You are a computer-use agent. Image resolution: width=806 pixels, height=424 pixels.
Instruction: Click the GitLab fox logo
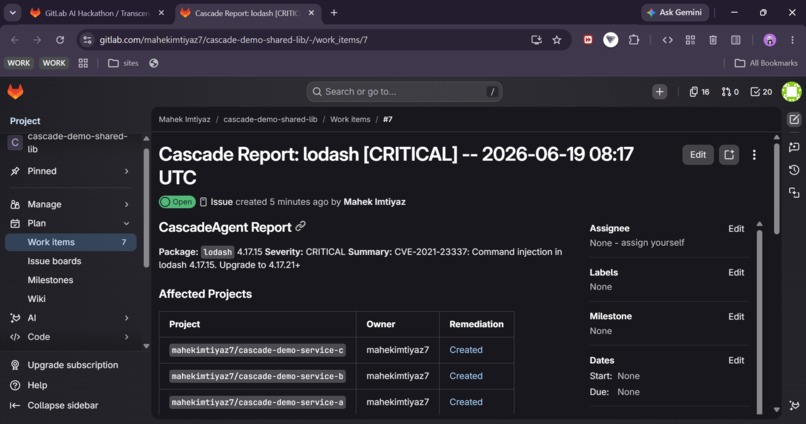click(x=15, y=92)
